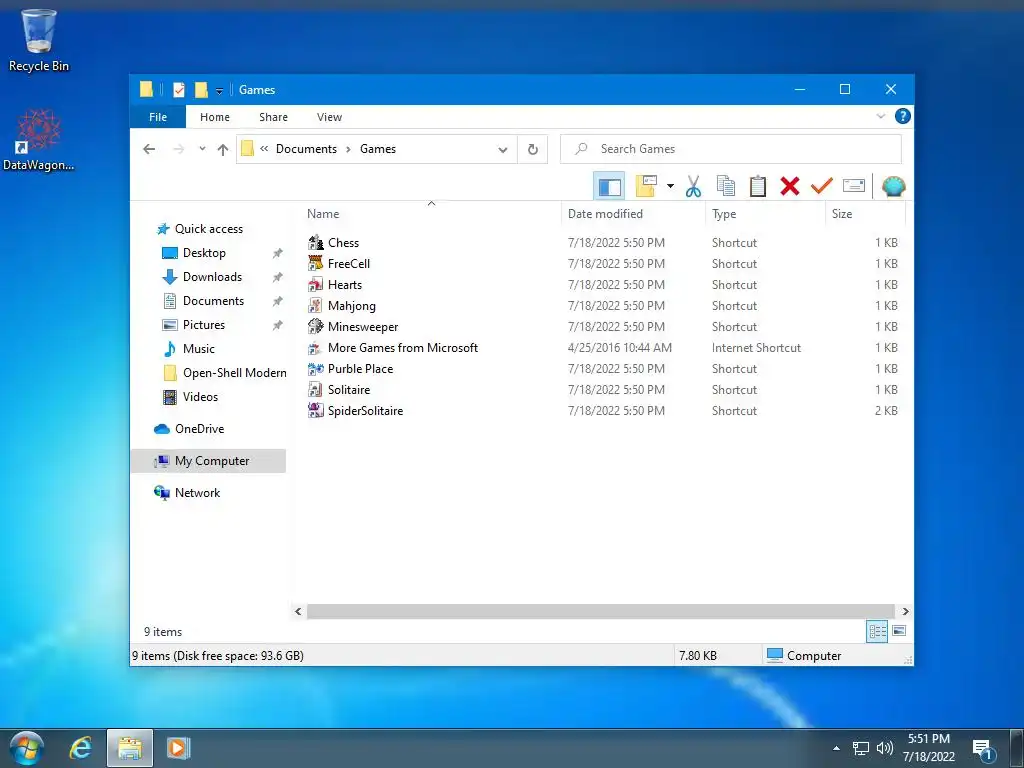Click the orange checkmark Properties icon

822,187
